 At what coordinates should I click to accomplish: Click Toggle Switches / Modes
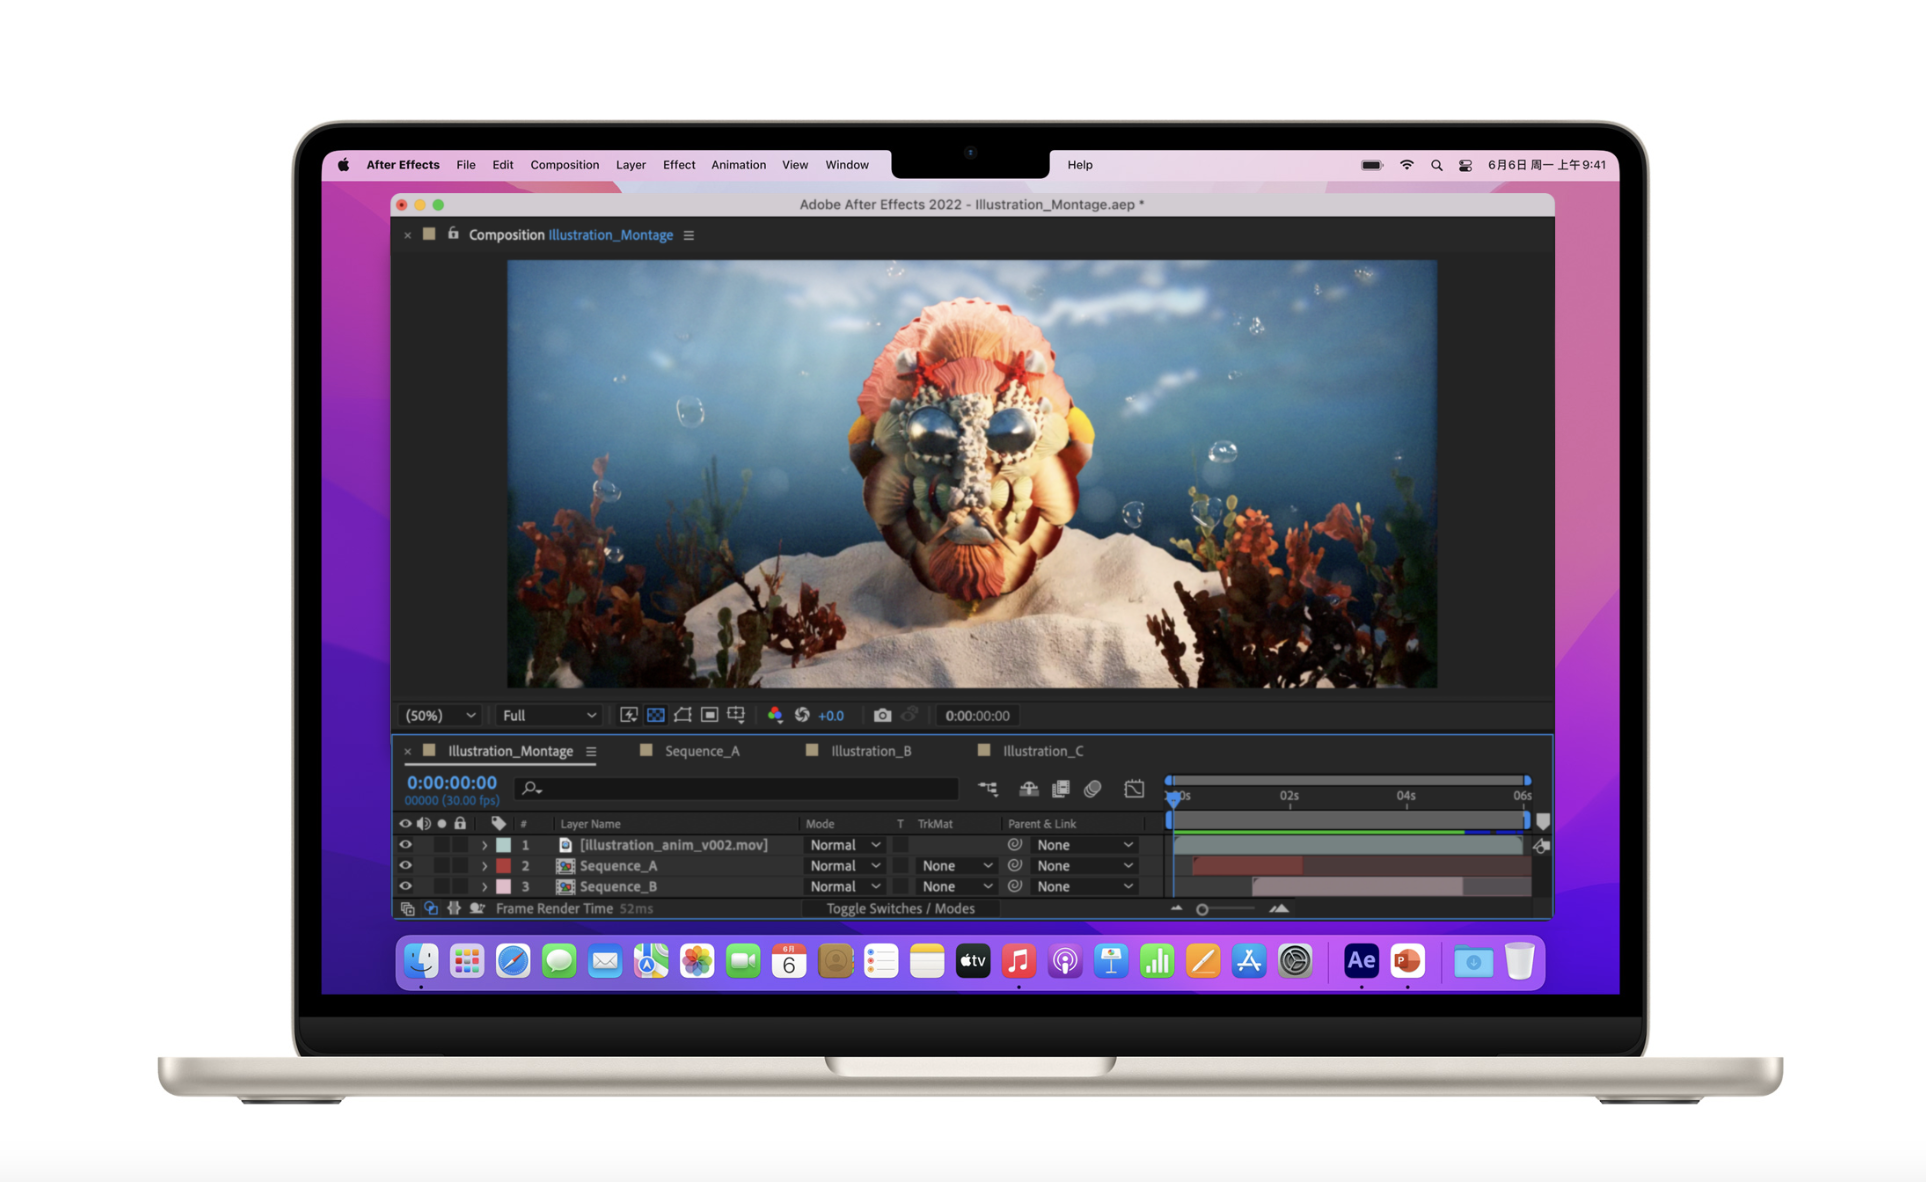pos(900,909)
